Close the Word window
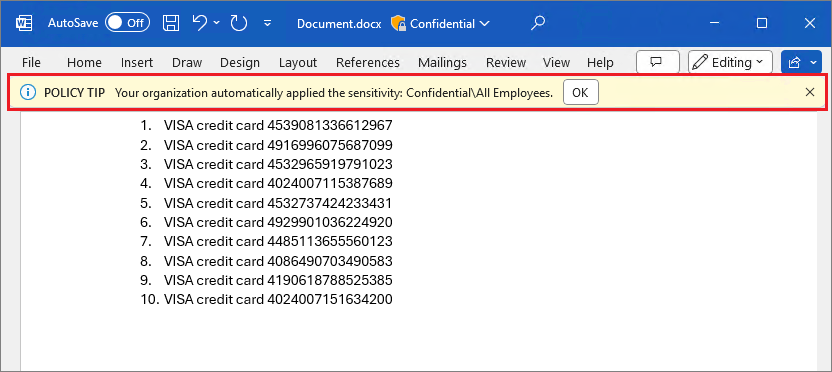Image resolution: width=832 pixels, height=372 pixels. [810, 23]
